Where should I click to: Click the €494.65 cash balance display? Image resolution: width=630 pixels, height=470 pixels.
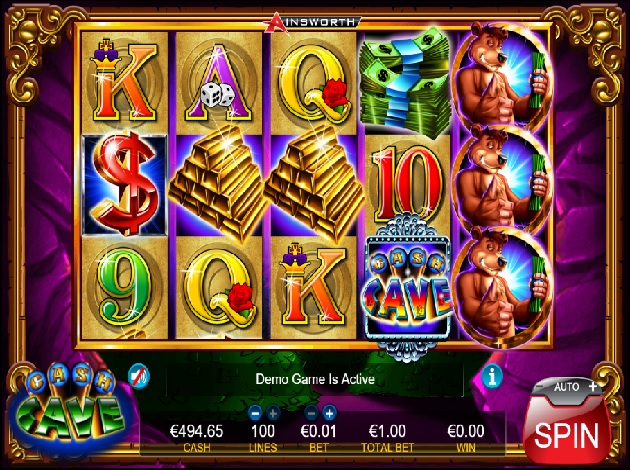coord(196,431)
